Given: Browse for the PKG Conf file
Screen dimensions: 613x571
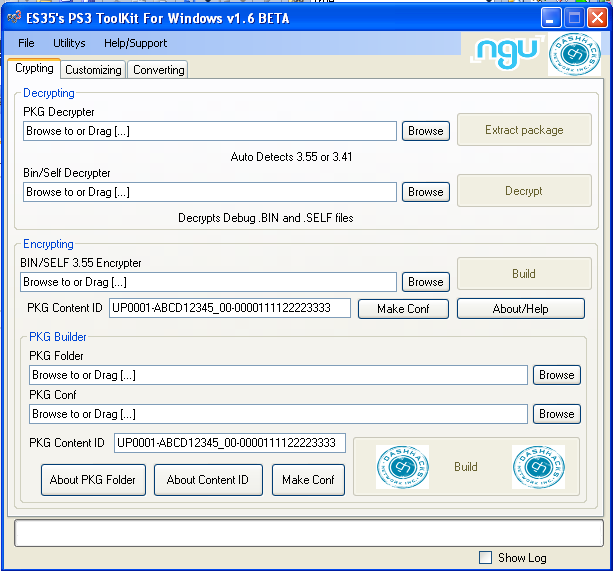Looking at the screenshot, I should pyautogui.click(x=557, y=414).
